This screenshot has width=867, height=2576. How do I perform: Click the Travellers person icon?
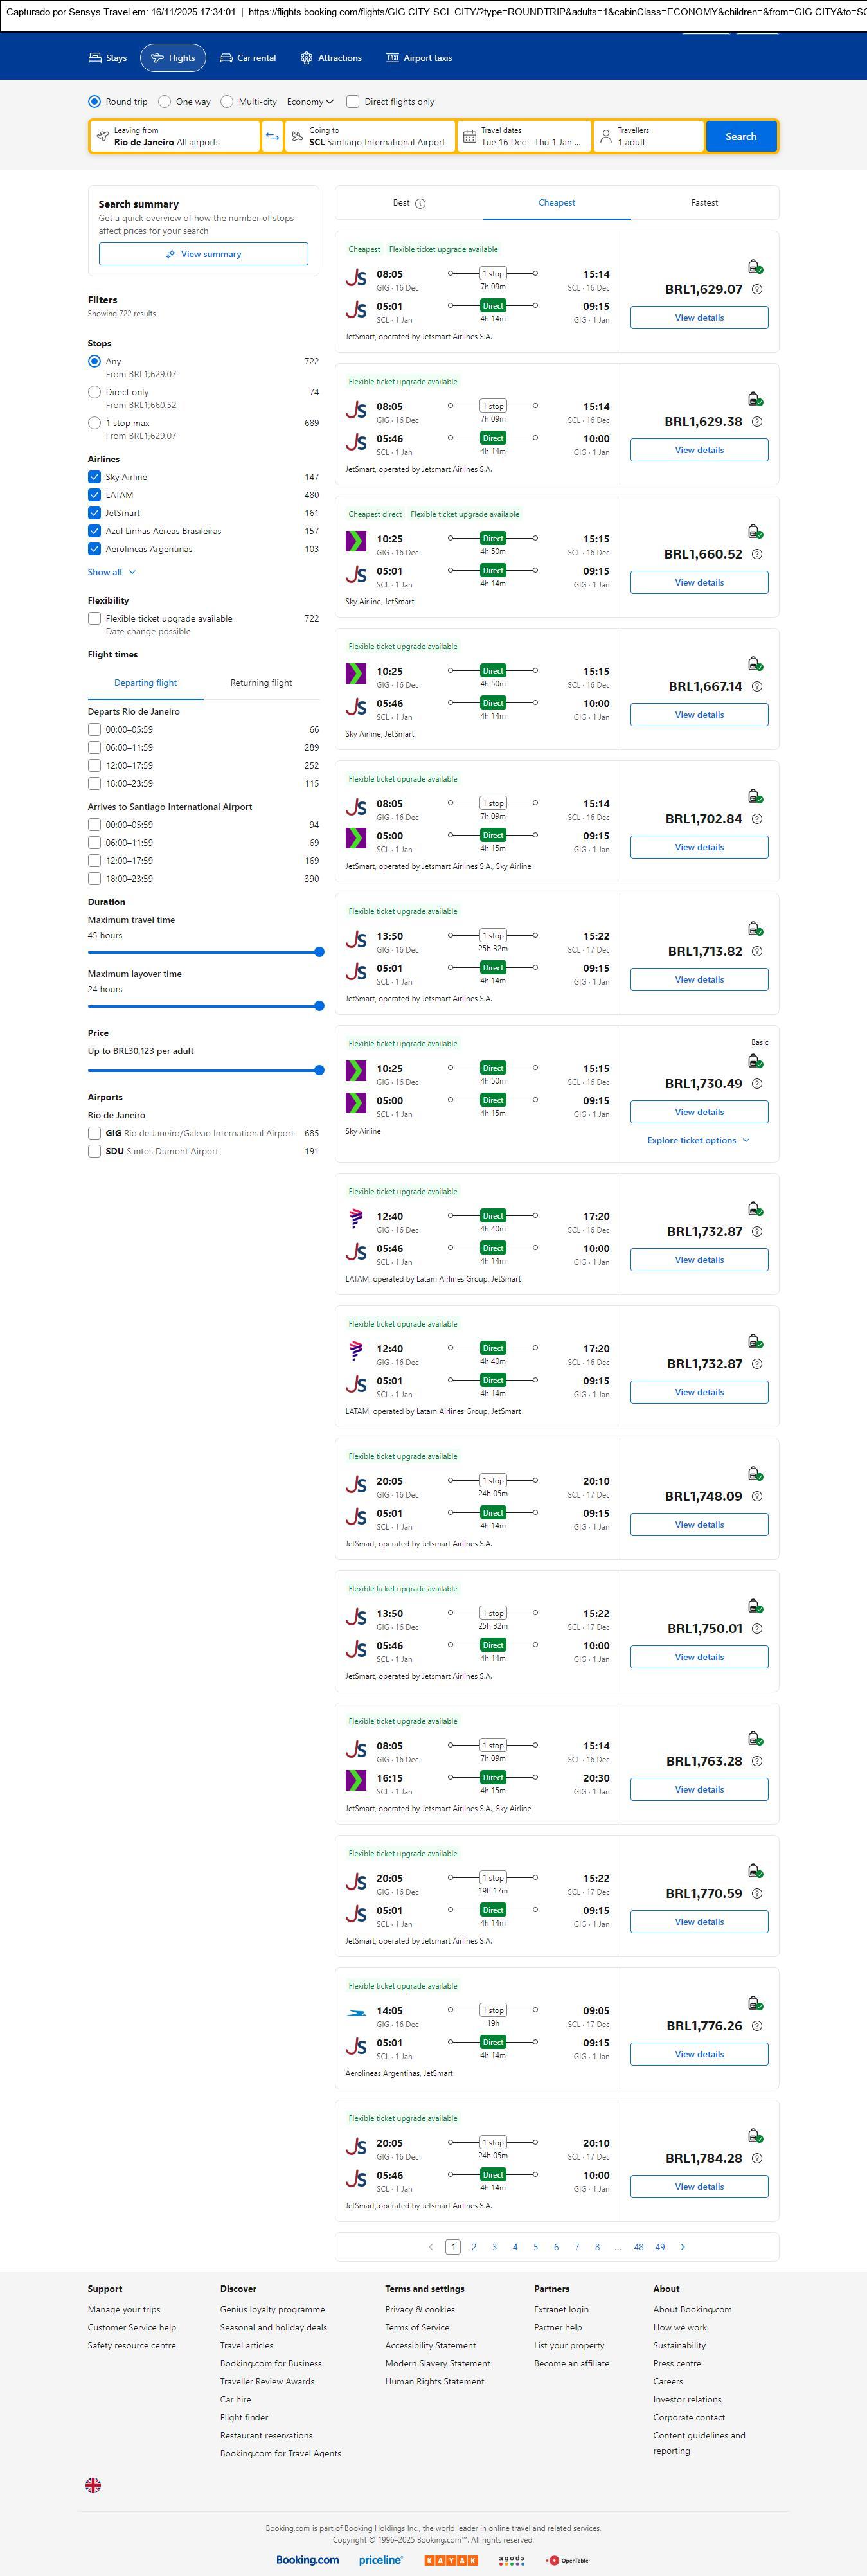(x=606, y=137)
